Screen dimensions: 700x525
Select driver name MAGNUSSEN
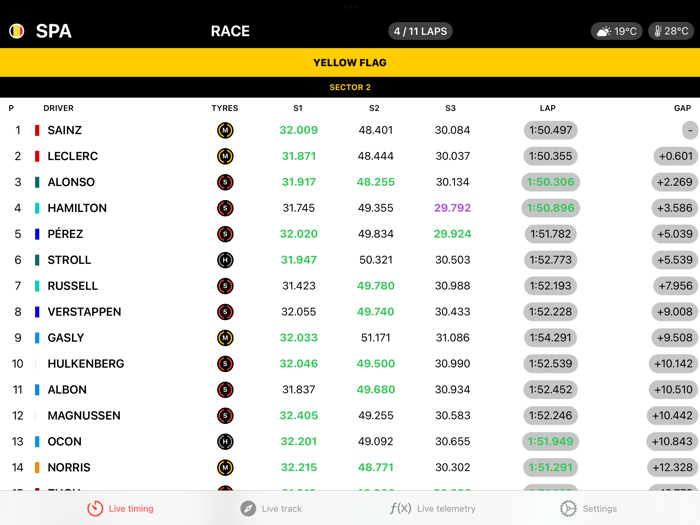(x=84, y=416)
